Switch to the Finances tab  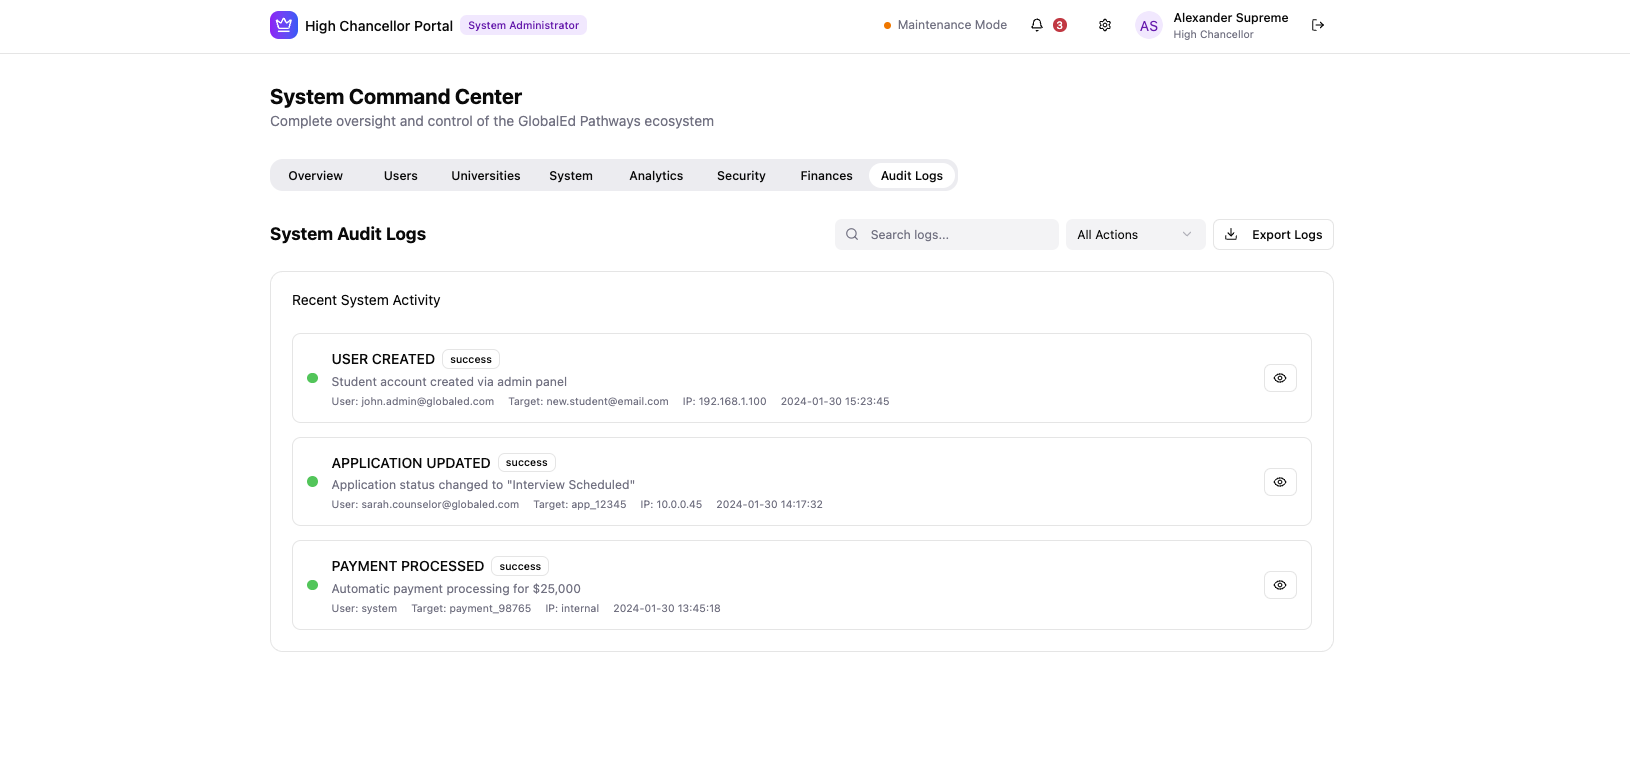[826, 176]
